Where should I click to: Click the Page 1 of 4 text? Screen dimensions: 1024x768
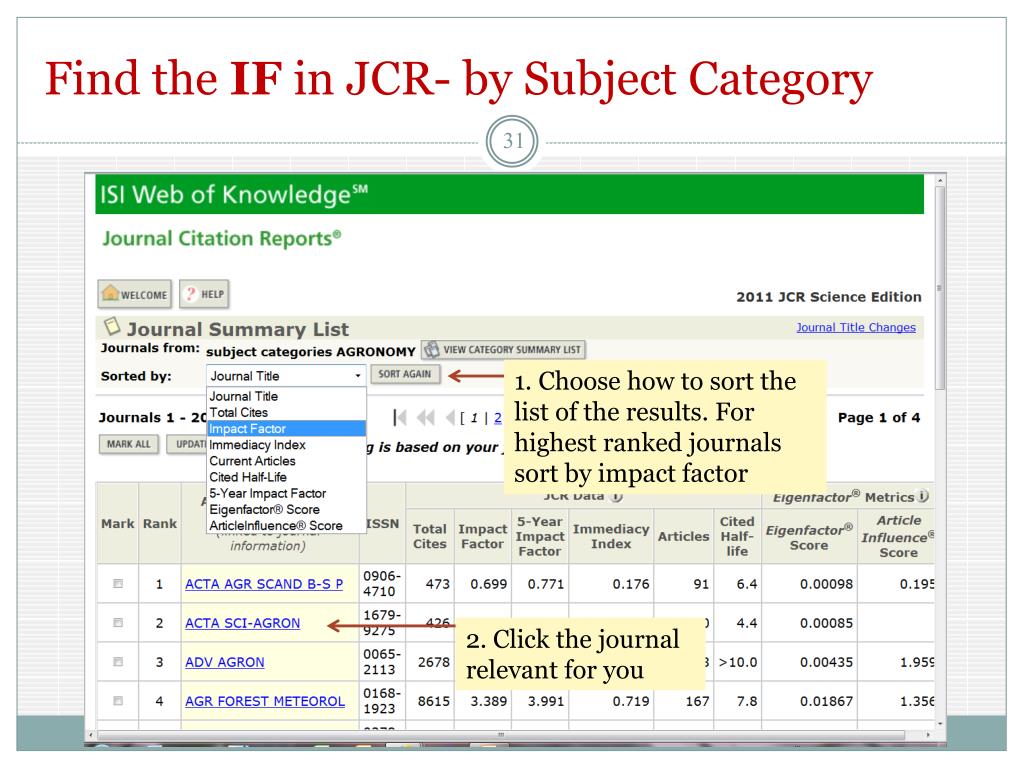point(879,417)
